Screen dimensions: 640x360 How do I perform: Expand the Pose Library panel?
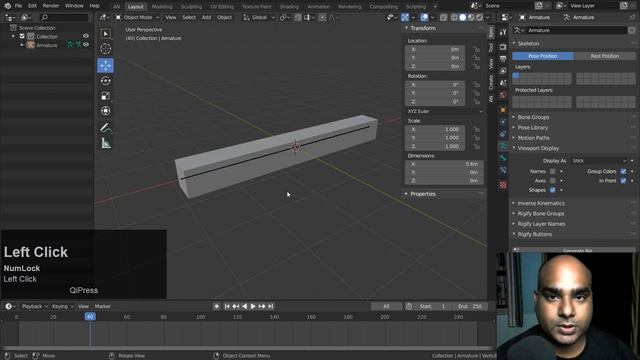coord(532,128)
